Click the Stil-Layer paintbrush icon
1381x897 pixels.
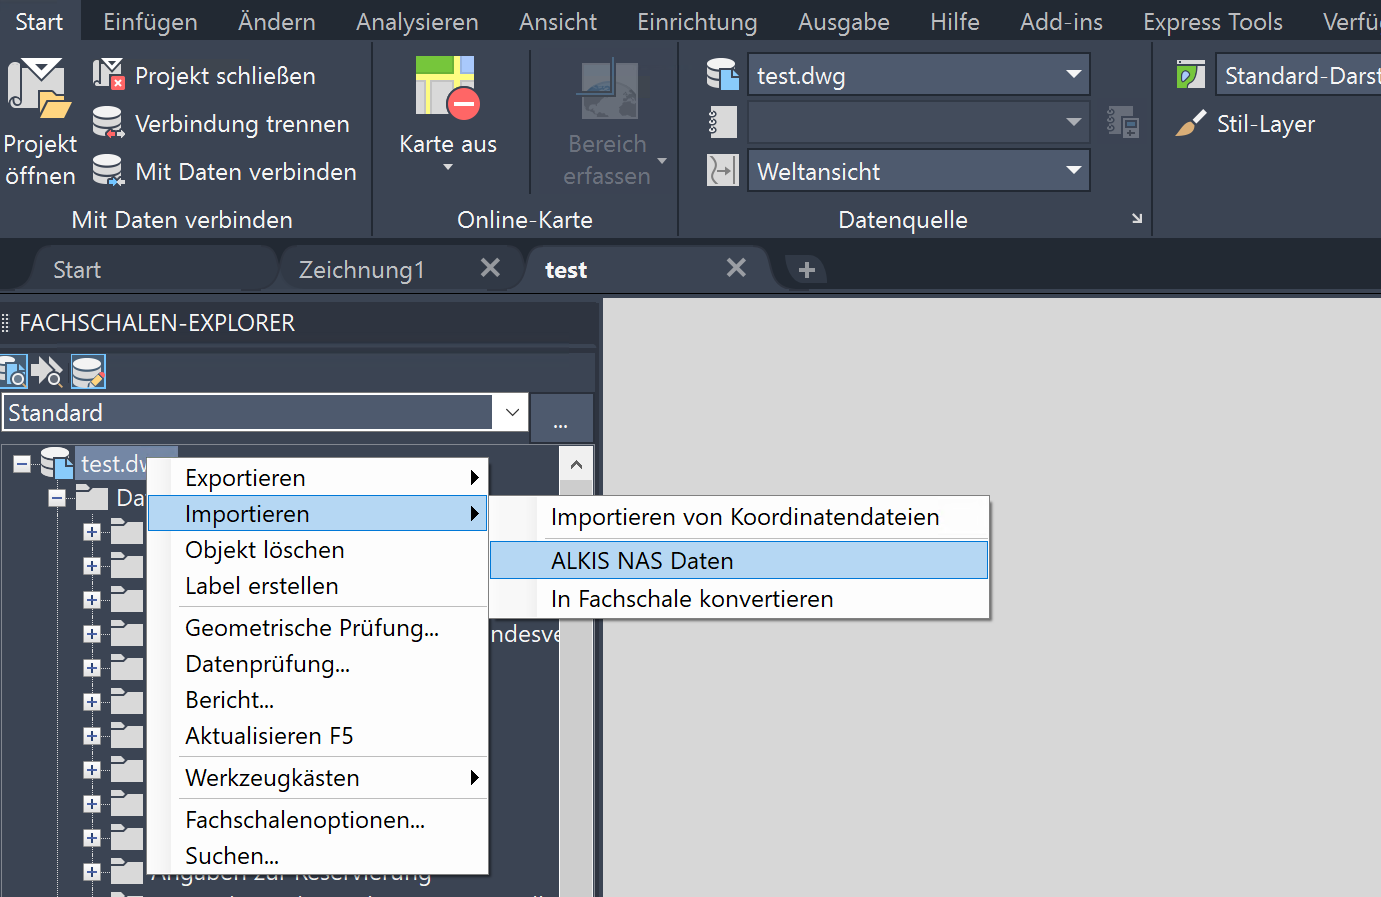pos(1190,124)
